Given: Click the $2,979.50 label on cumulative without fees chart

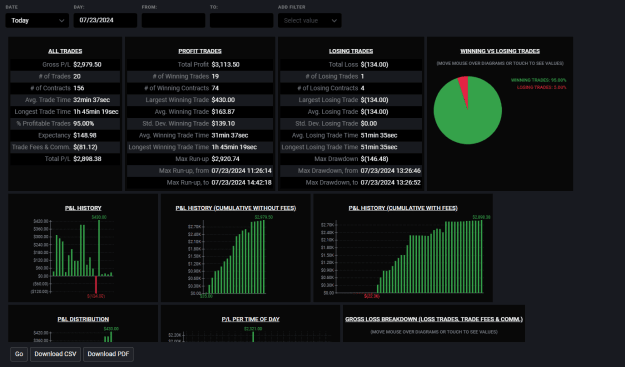Looking at the screenshot, I should [x=264, y=217].
